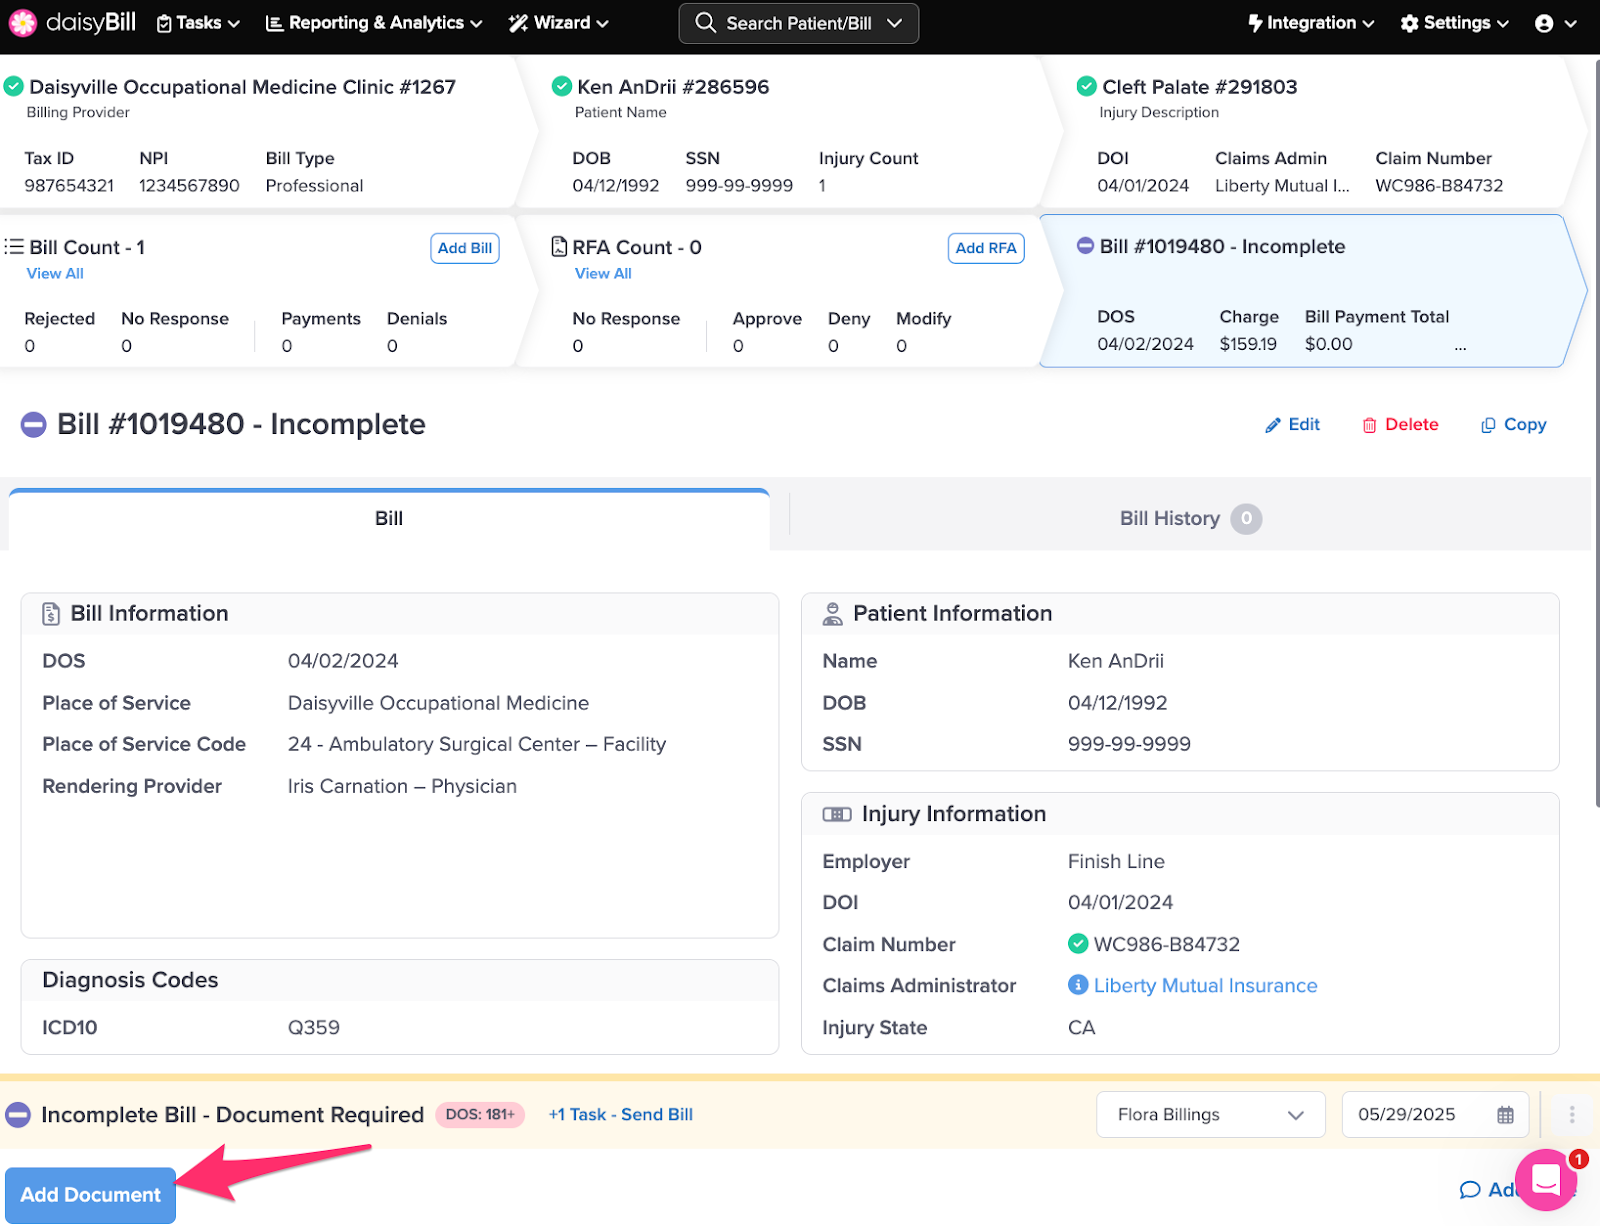
Task: Click the Add RFA button
Action: point(986,248)
